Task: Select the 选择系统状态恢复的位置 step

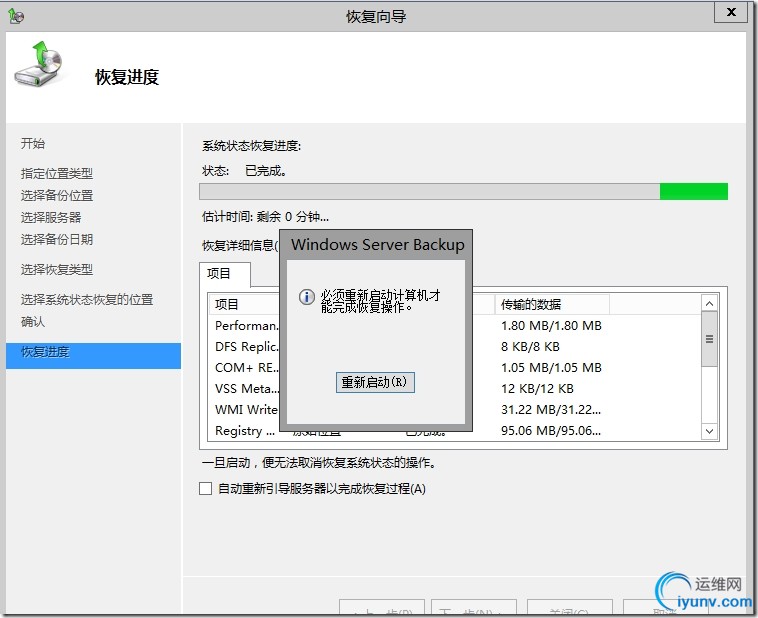Action: (87, 299)
